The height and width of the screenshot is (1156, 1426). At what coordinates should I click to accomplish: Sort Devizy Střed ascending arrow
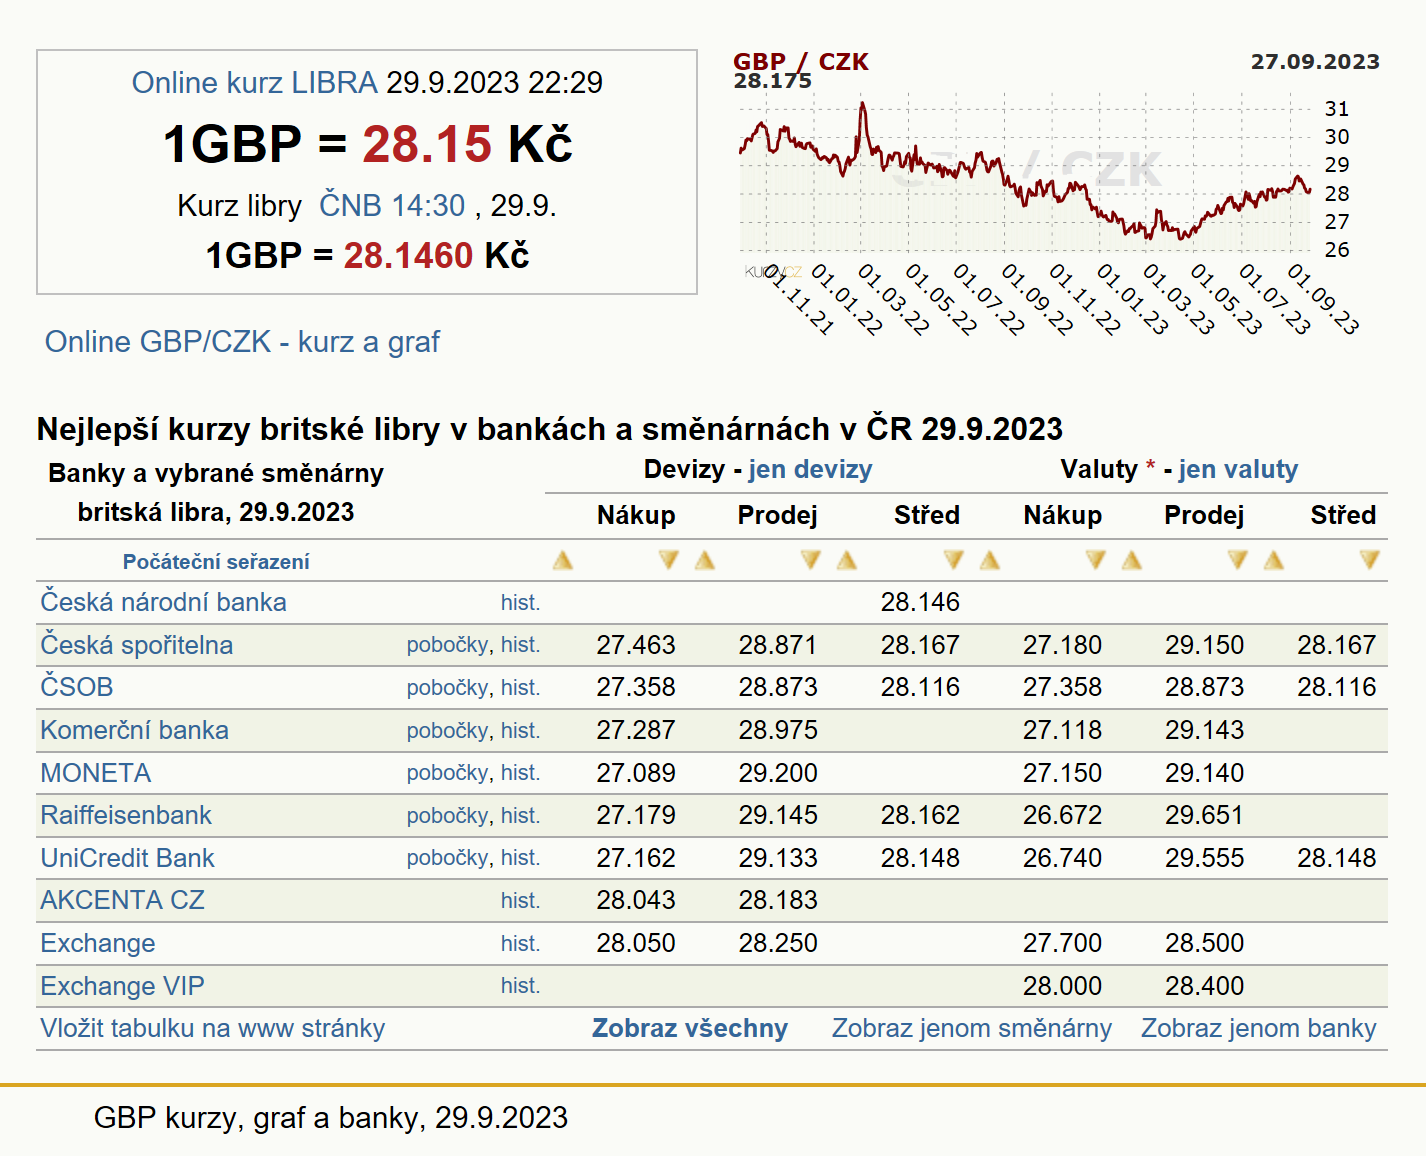[847, 560]
